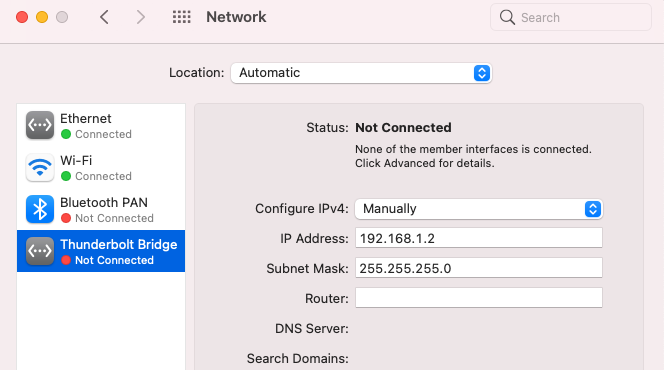Click the Bluetooth PAN icon

click(40, 209)
